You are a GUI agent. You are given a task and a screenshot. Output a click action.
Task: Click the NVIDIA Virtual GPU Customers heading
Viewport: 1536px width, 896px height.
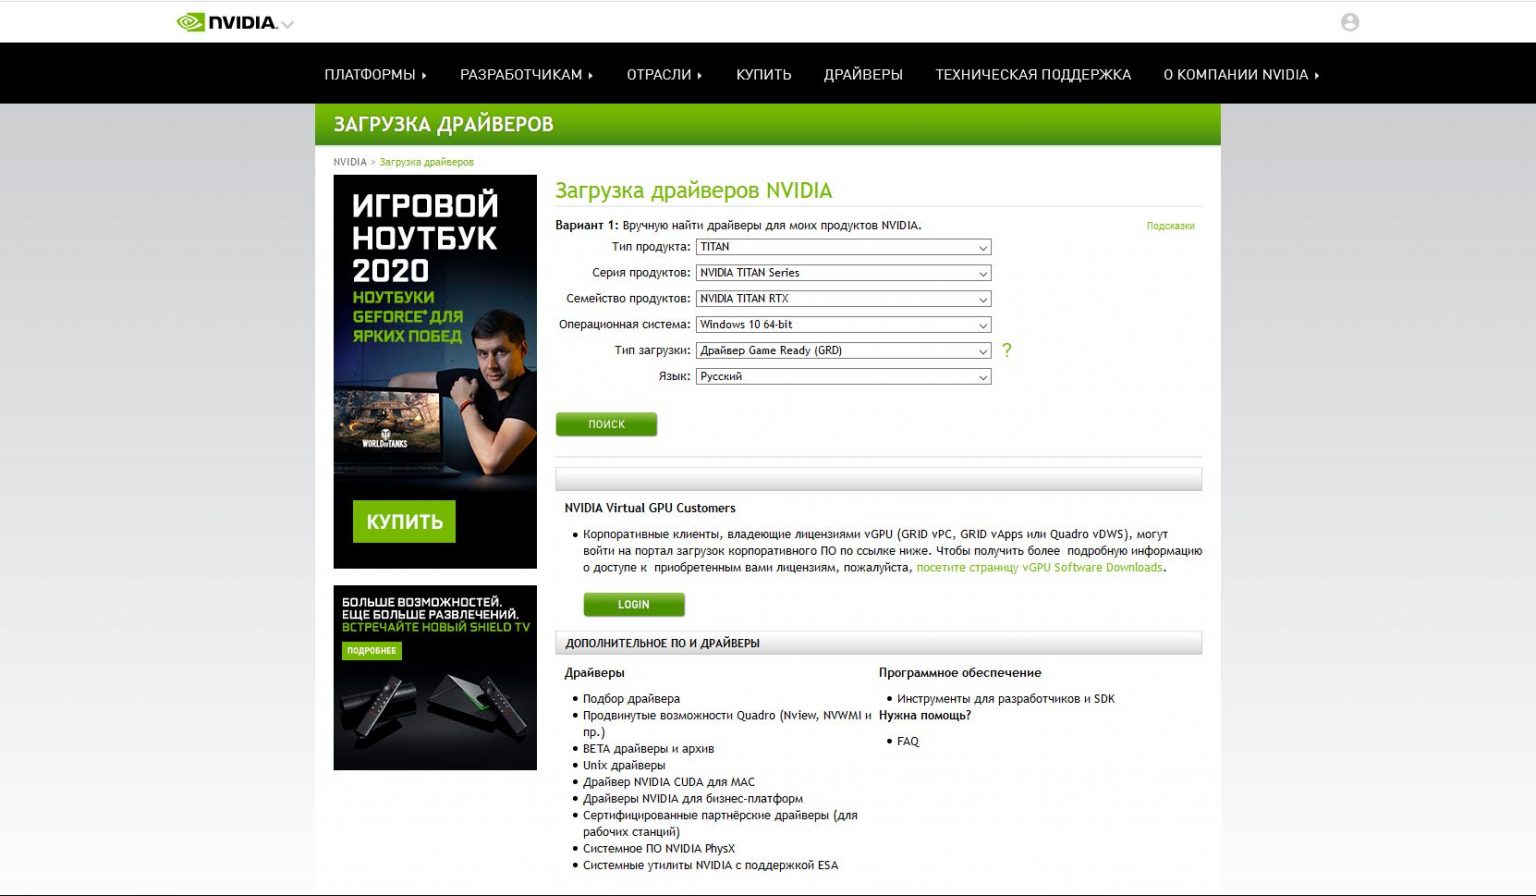click(650, 508)
